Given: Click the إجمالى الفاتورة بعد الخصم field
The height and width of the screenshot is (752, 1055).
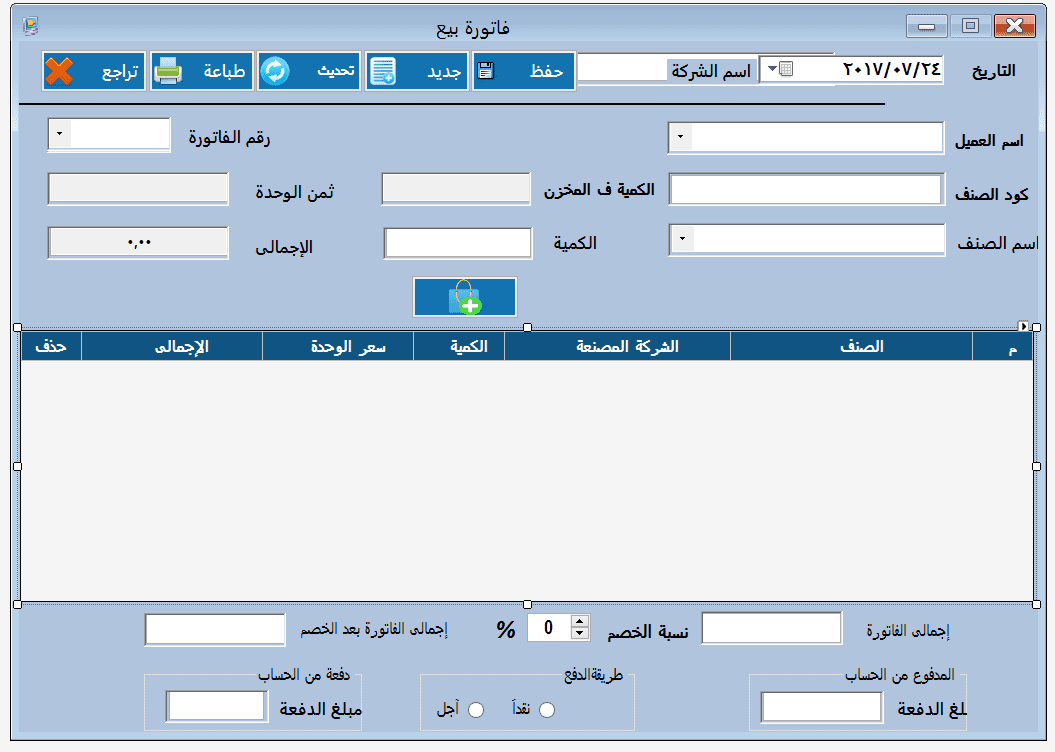Looking at the screenshot, I should pyautogui.click(x=215, y=630).
